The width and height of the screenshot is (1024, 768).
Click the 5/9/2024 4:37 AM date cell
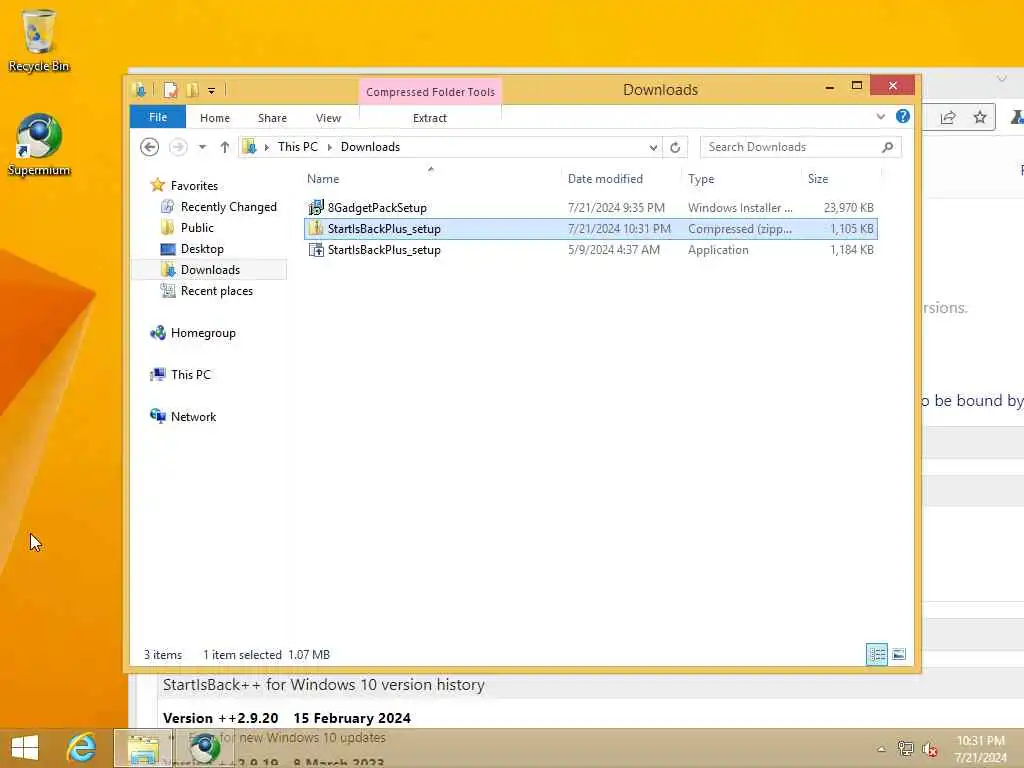(613, 249)
